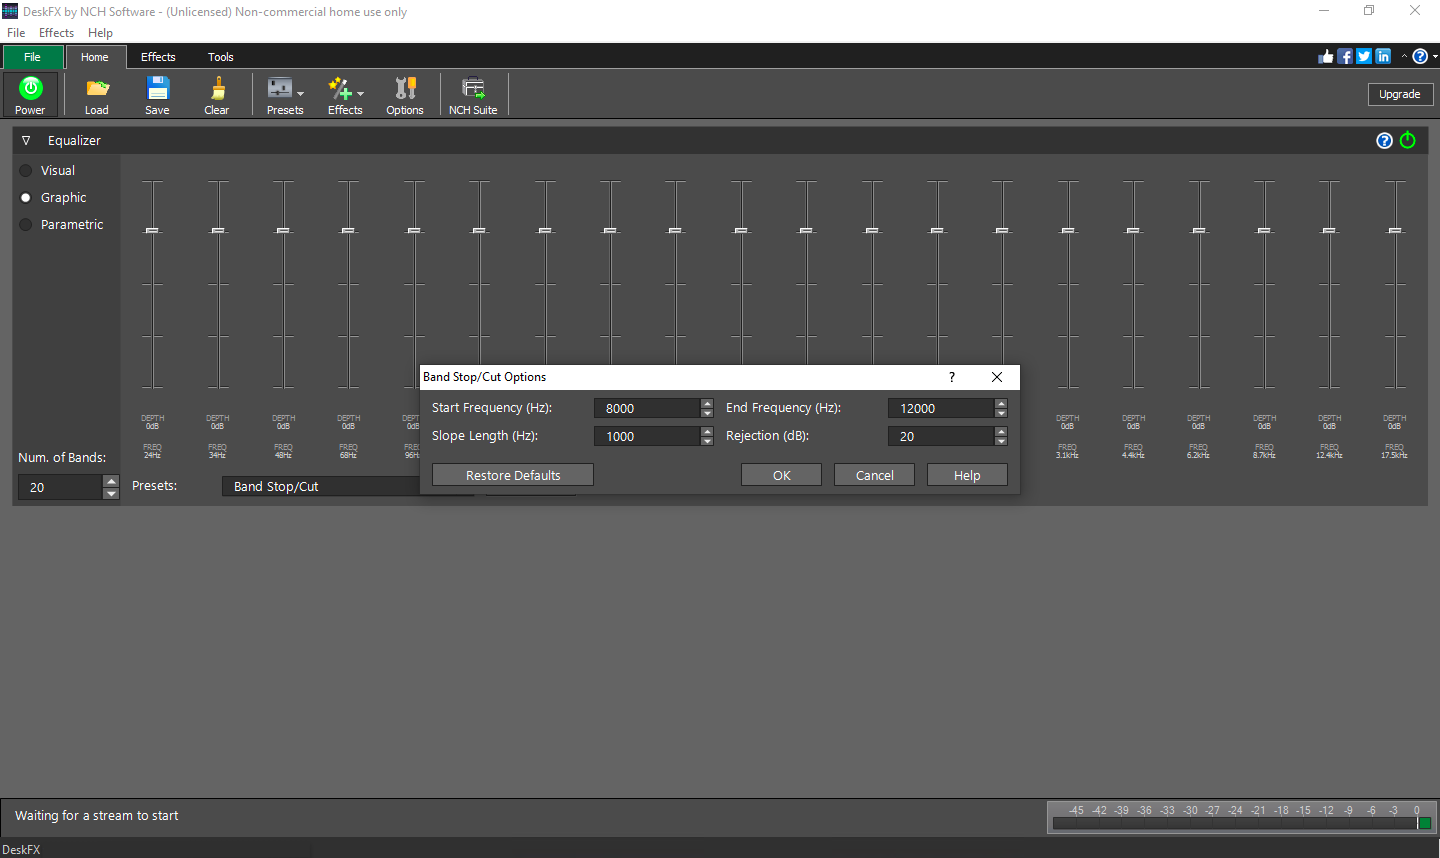Confirm settings with the OK button
Image resolution: width=1440 pixels, height=858 pixels.
[x=781, y=474]
